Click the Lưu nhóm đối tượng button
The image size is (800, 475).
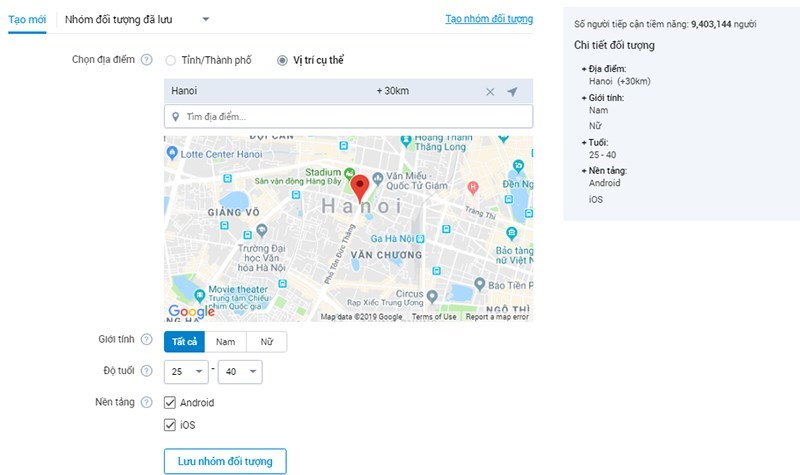(x=225, y=460)
